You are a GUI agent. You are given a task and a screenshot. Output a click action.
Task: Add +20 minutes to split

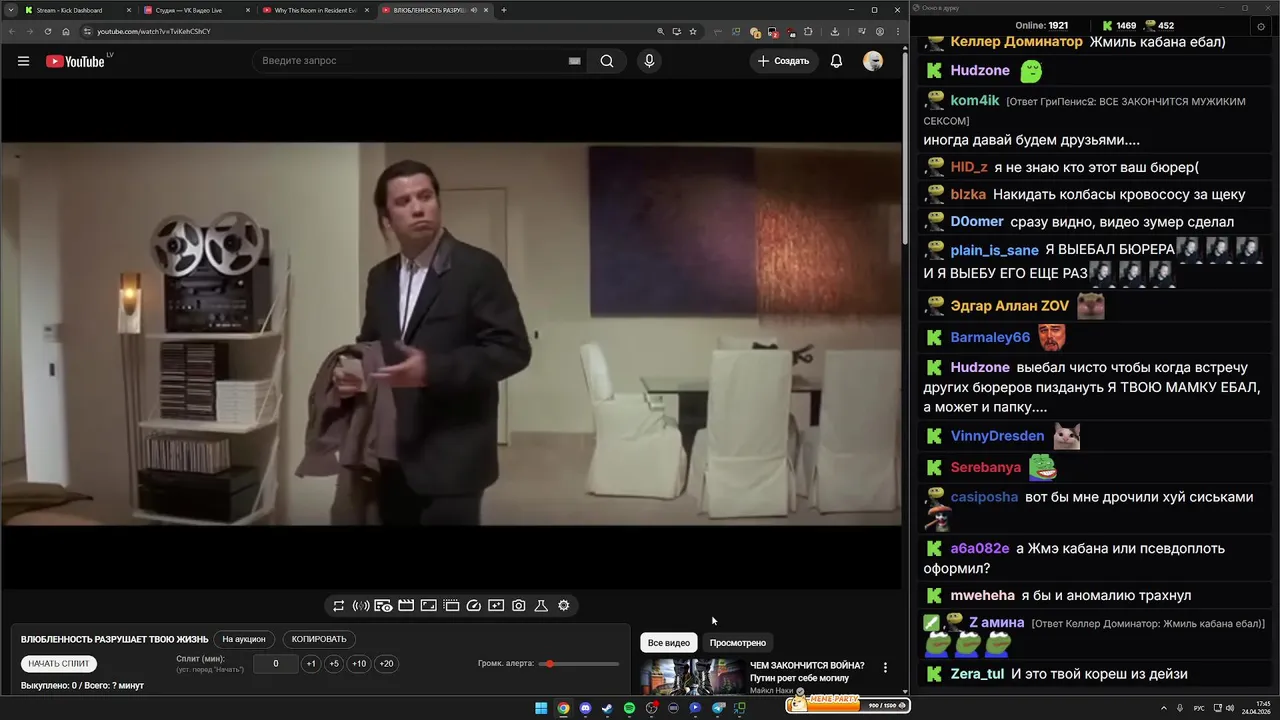pos(386,664)
